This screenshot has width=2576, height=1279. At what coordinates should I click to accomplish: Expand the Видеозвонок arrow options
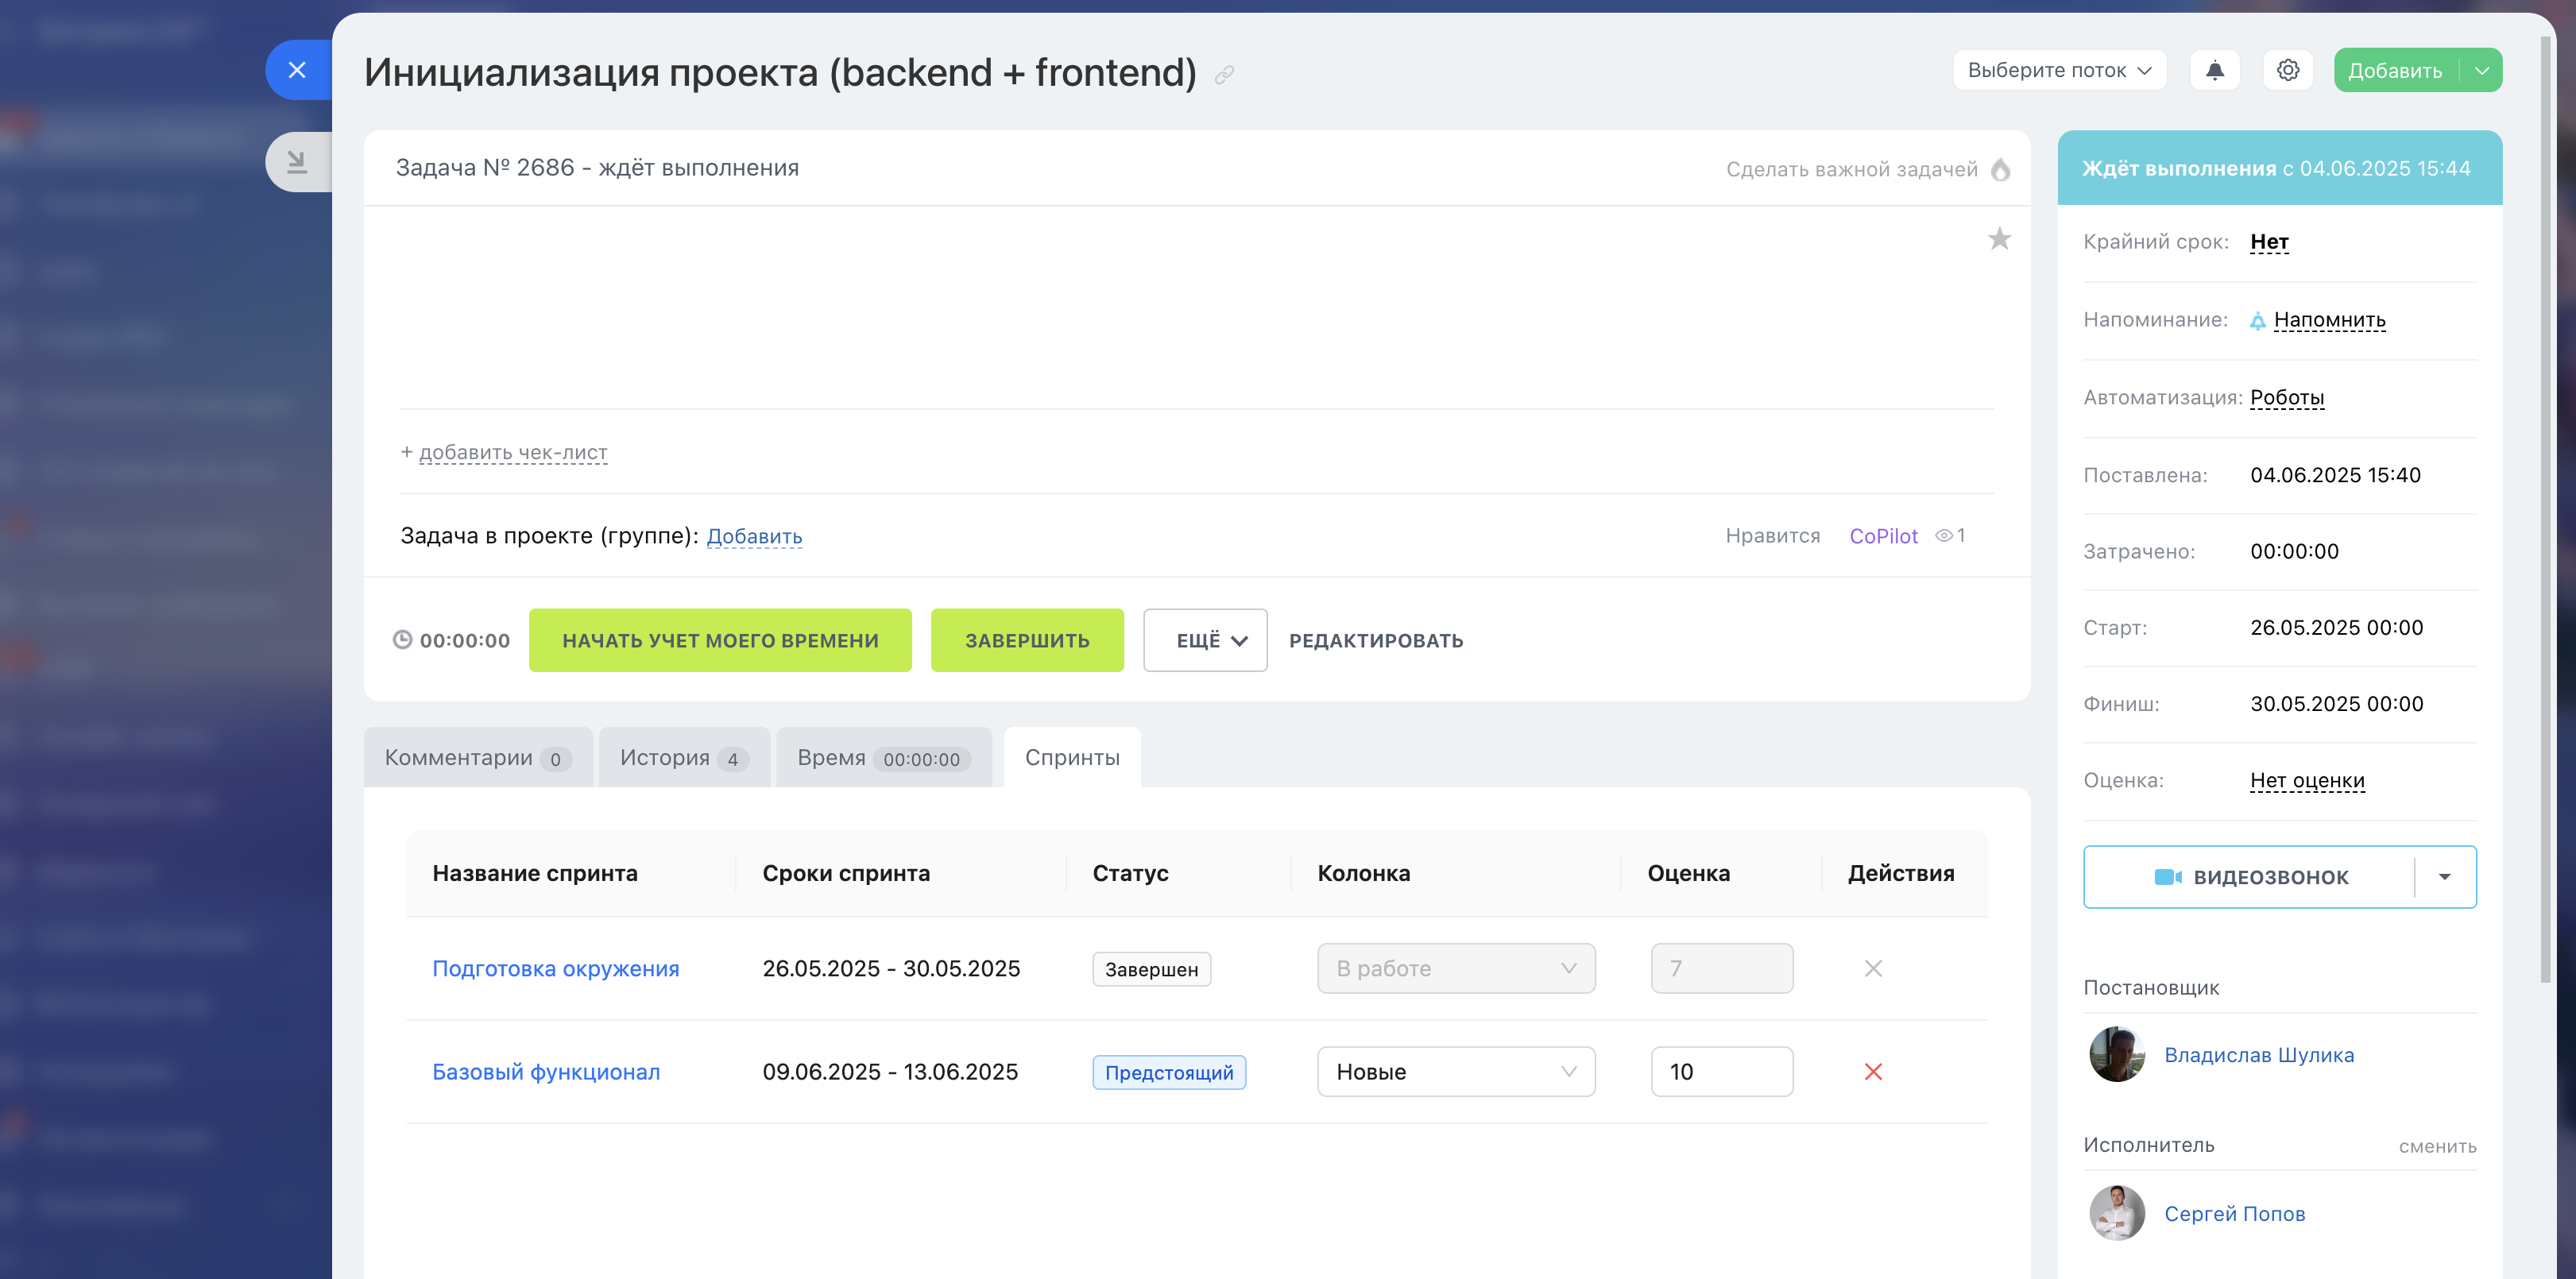[x=2444, y=877]
